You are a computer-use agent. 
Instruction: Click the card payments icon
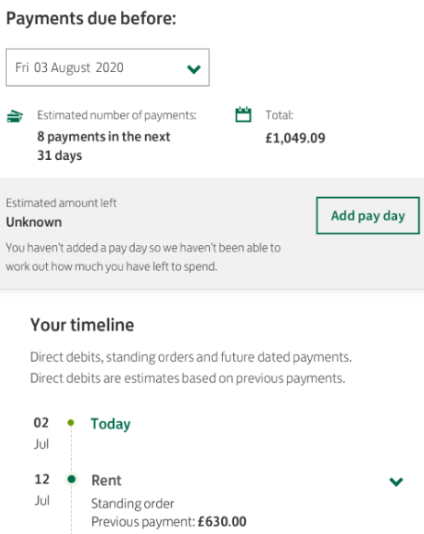point(15,116)
